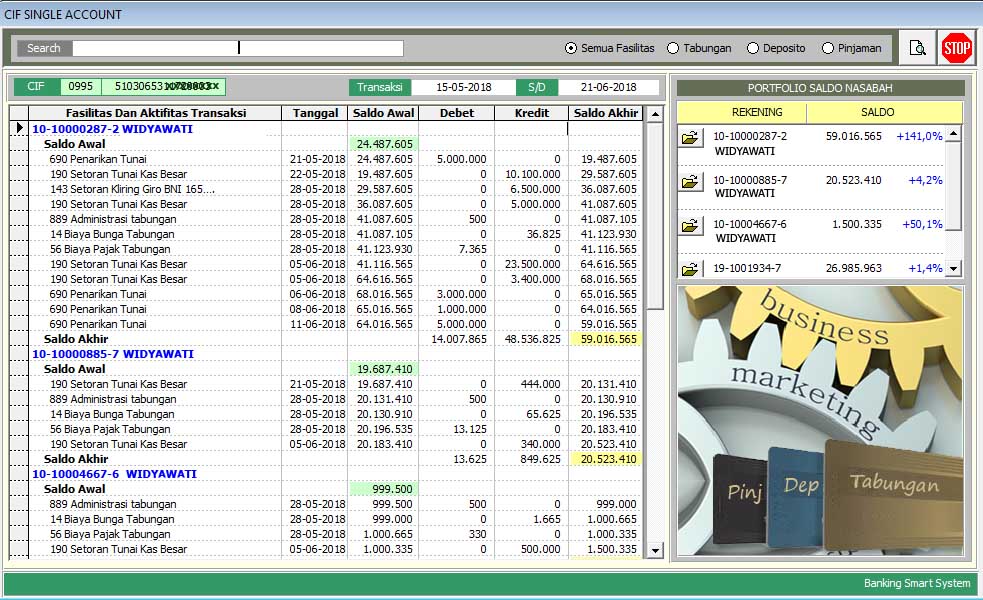Viewport: 983px width, 600px height.
Task: Open the folder icon beside account 19-1001934-7
Action: [691, 268]
